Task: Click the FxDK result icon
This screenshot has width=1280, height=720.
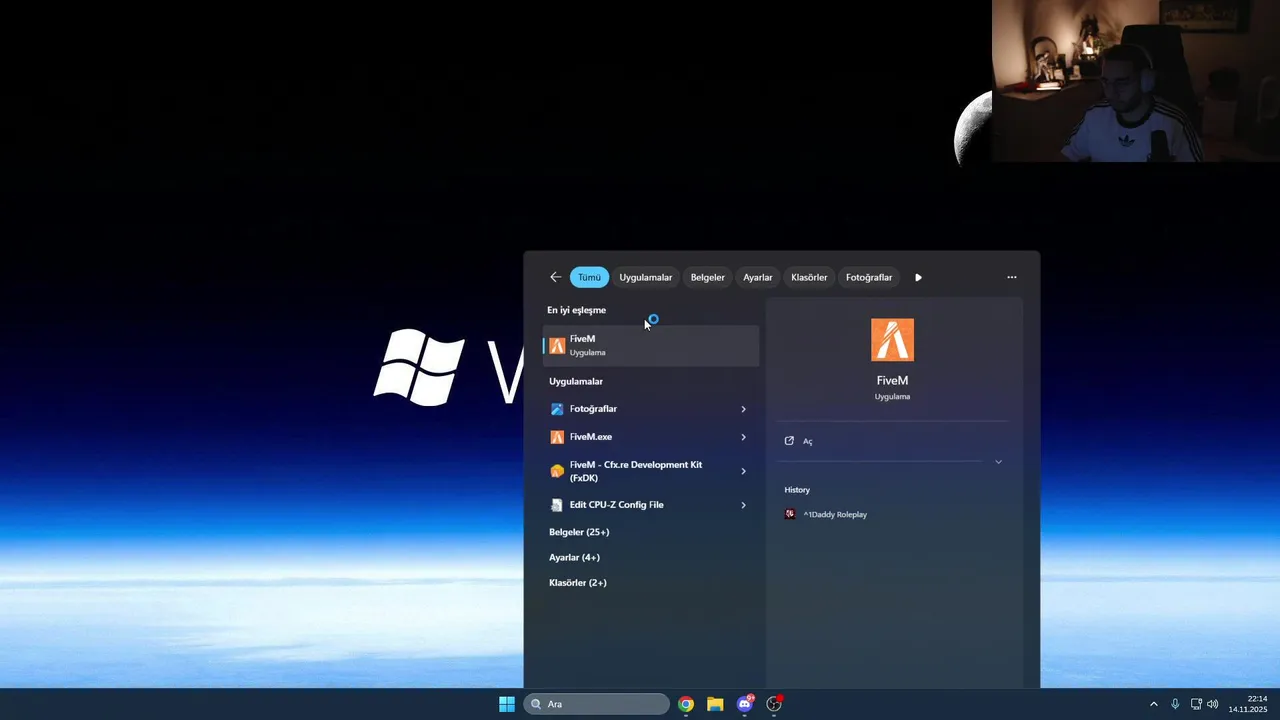Action: pos(557,471)
